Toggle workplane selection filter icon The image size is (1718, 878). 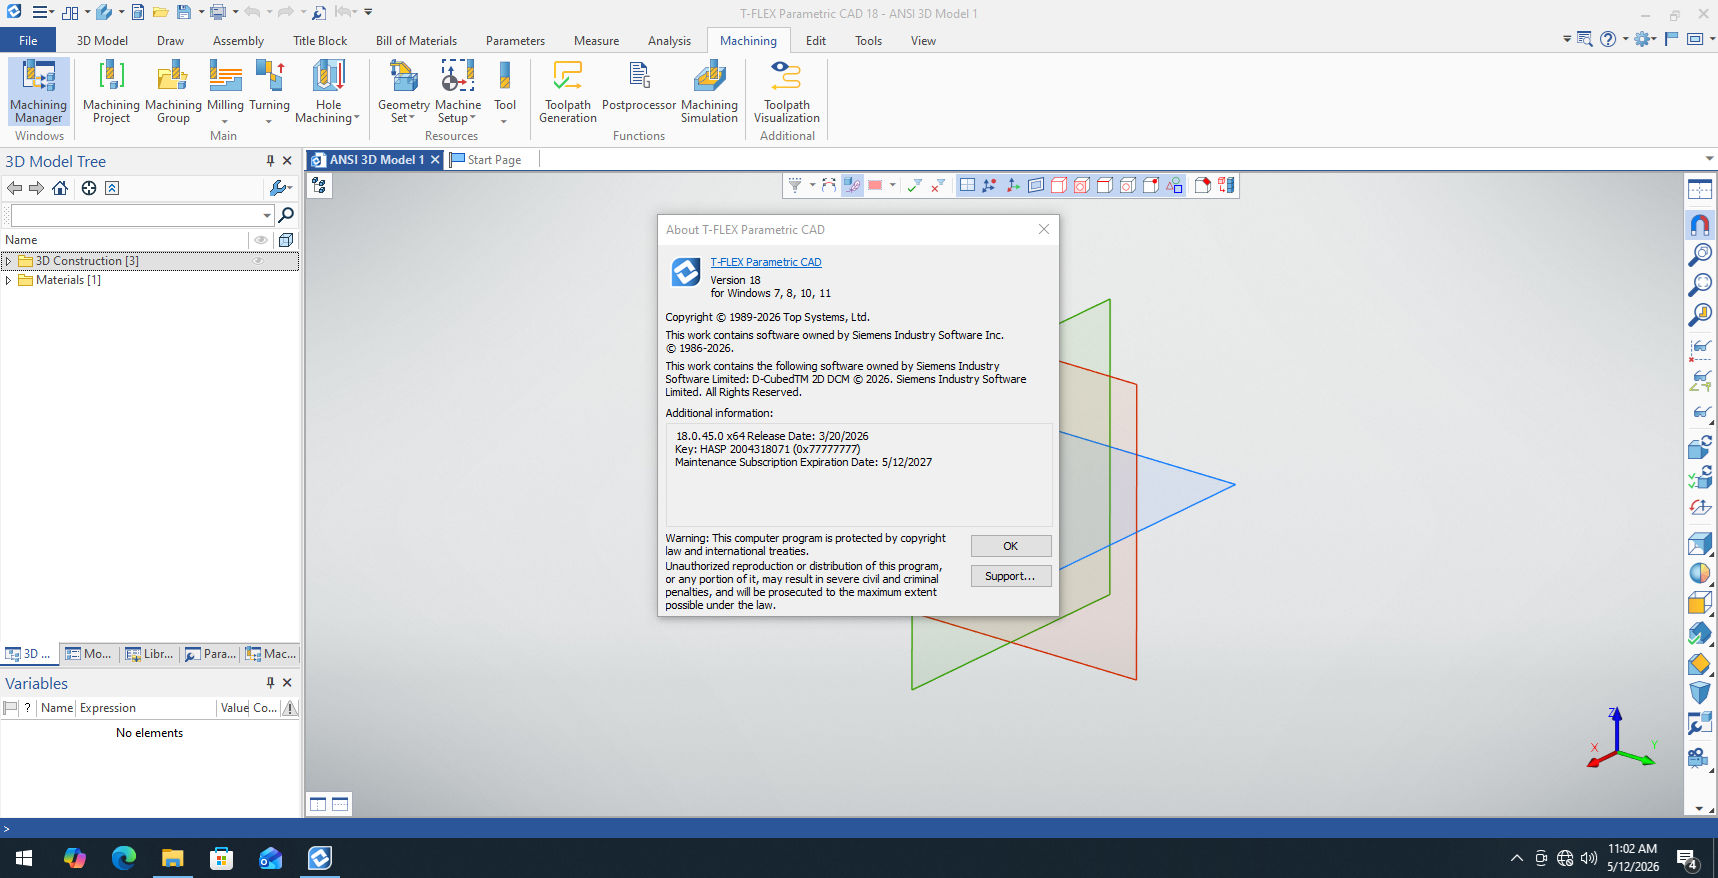(x=967, y=185)
